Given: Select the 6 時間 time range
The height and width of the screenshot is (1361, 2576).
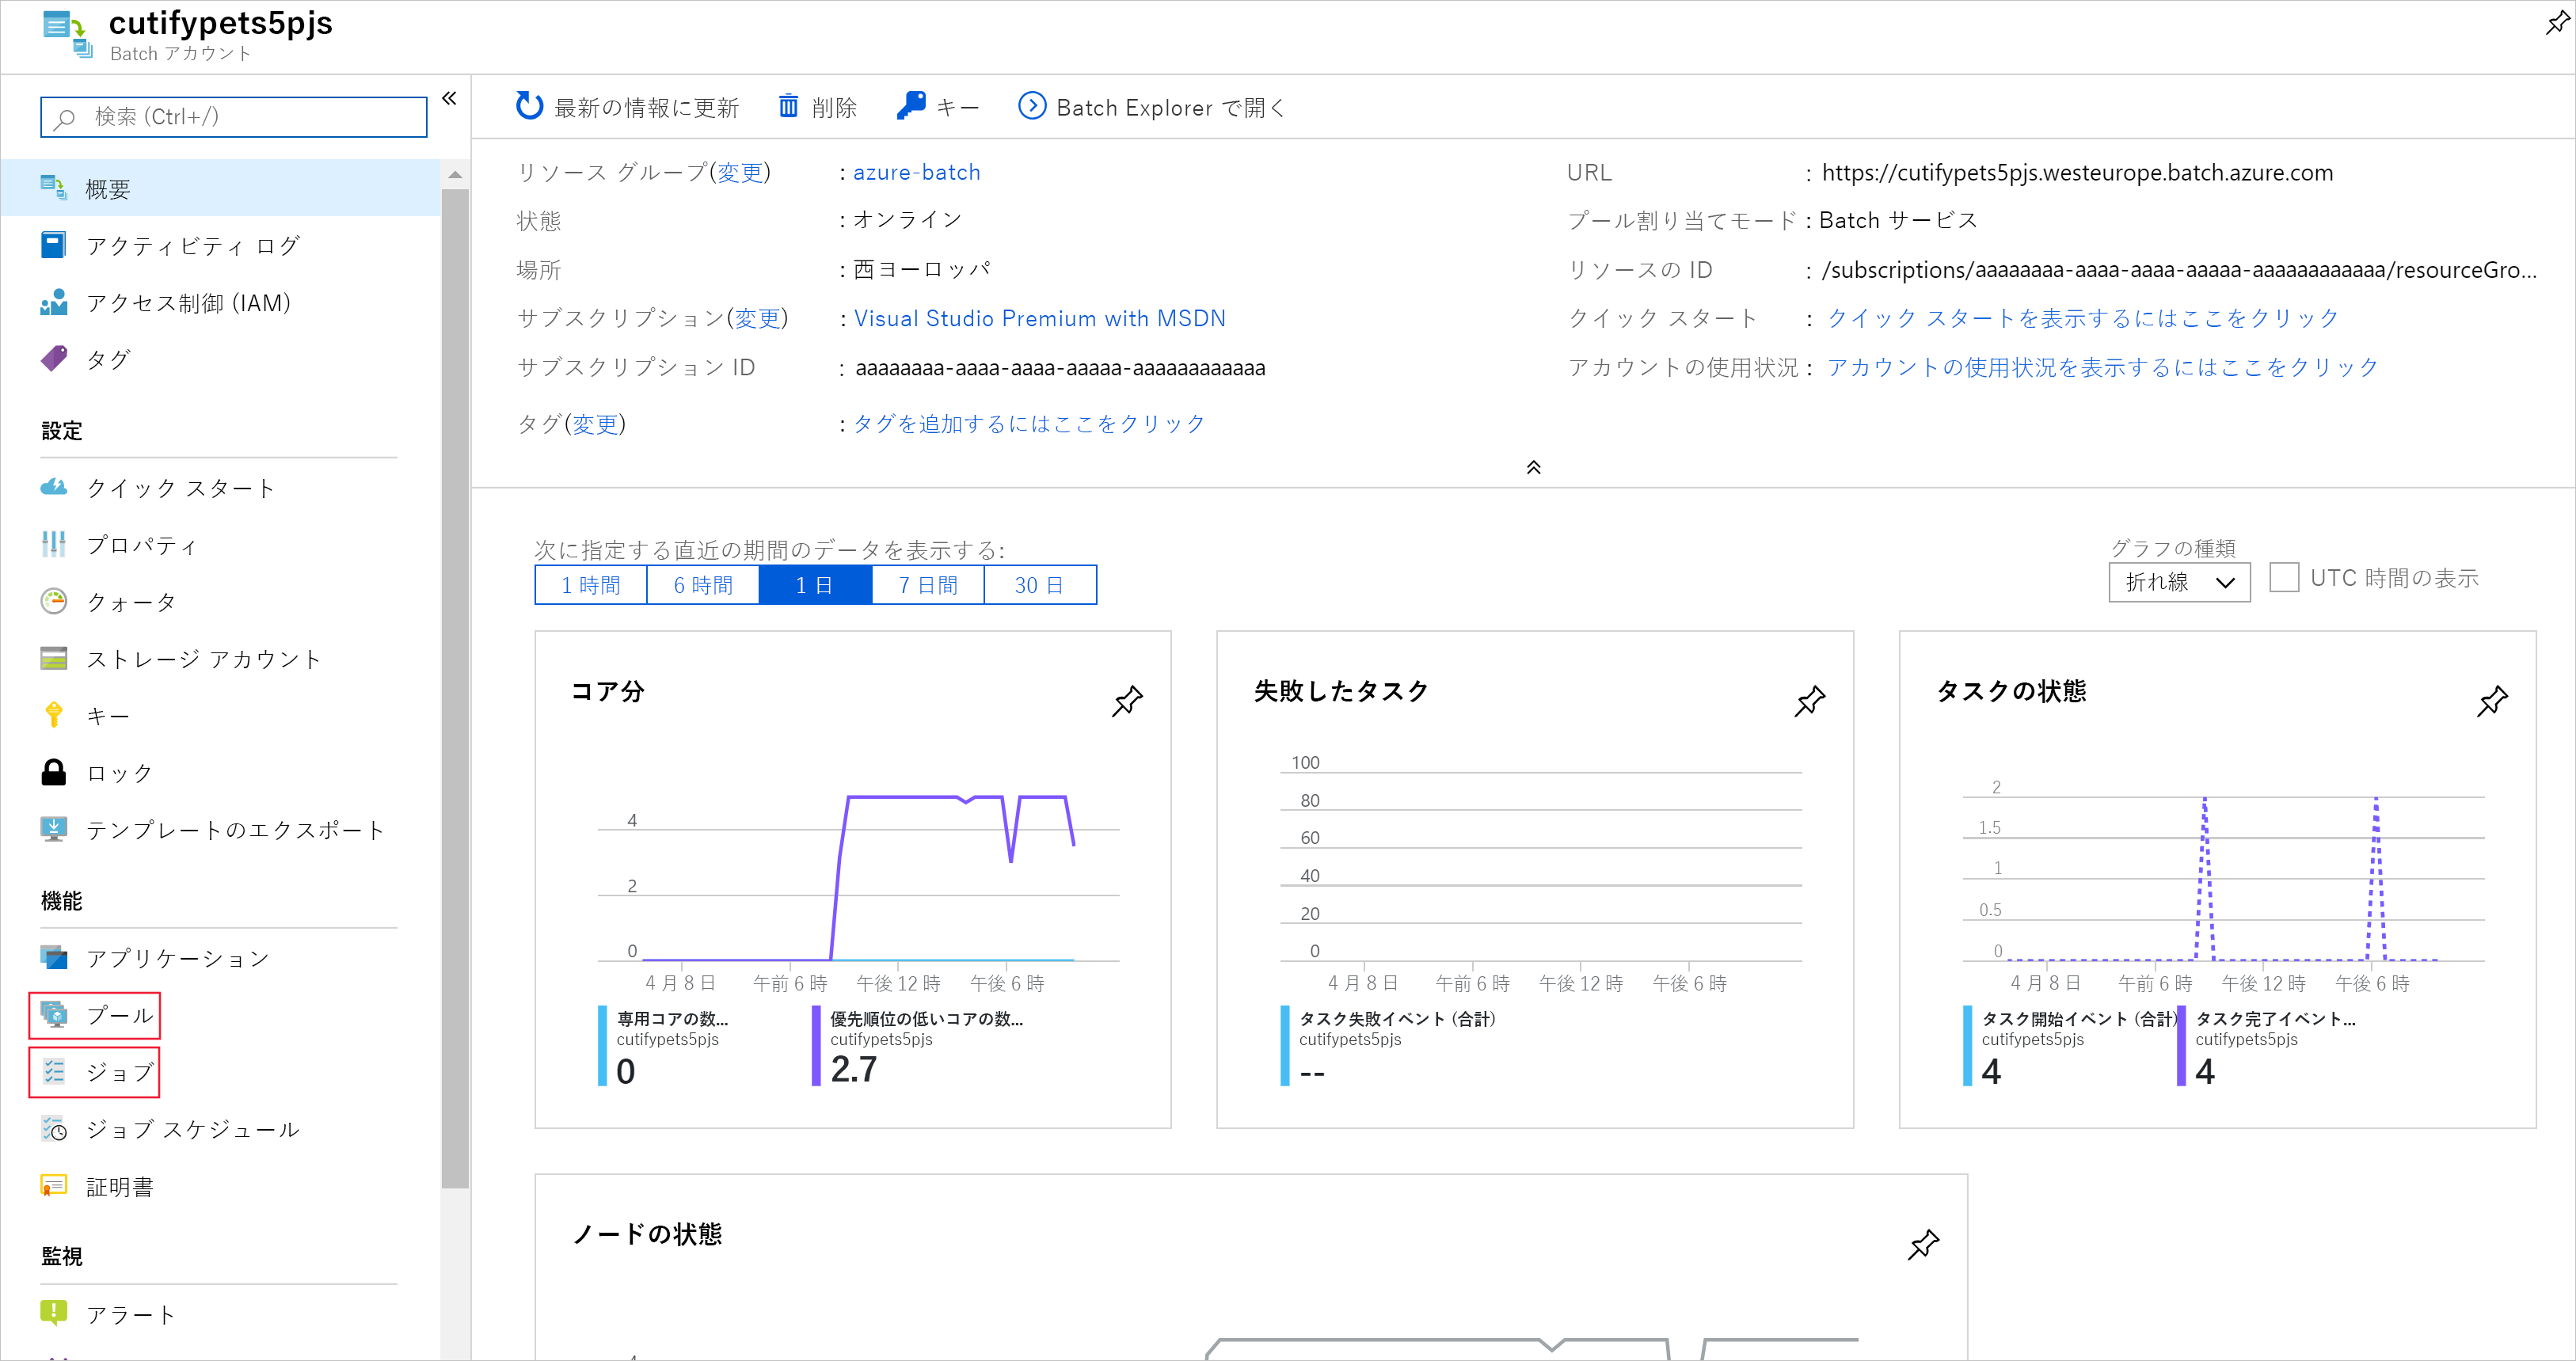Looking at the screenshot, I should click(703, 585).
